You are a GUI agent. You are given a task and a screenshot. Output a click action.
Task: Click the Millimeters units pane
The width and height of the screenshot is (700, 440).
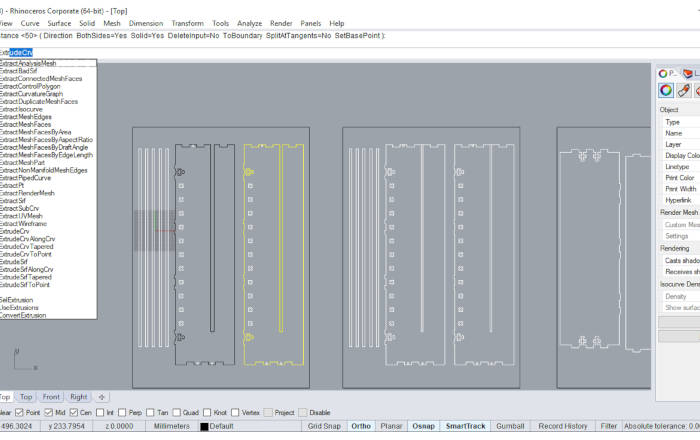click(171, 426)
